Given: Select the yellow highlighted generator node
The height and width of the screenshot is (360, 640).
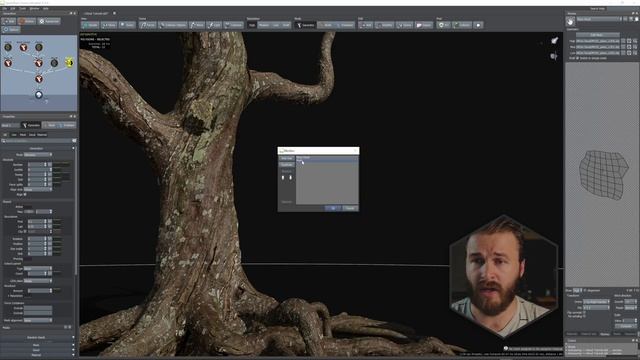Looking at the screenshot, I should [x=69, y=62].
